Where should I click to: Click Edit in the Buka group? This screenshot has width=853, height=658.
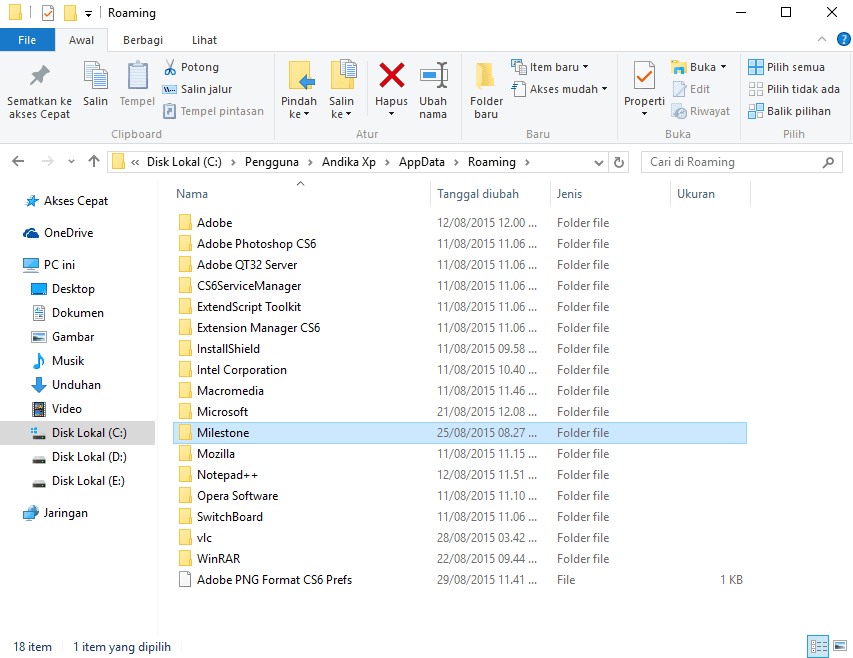tap(691, 89)
